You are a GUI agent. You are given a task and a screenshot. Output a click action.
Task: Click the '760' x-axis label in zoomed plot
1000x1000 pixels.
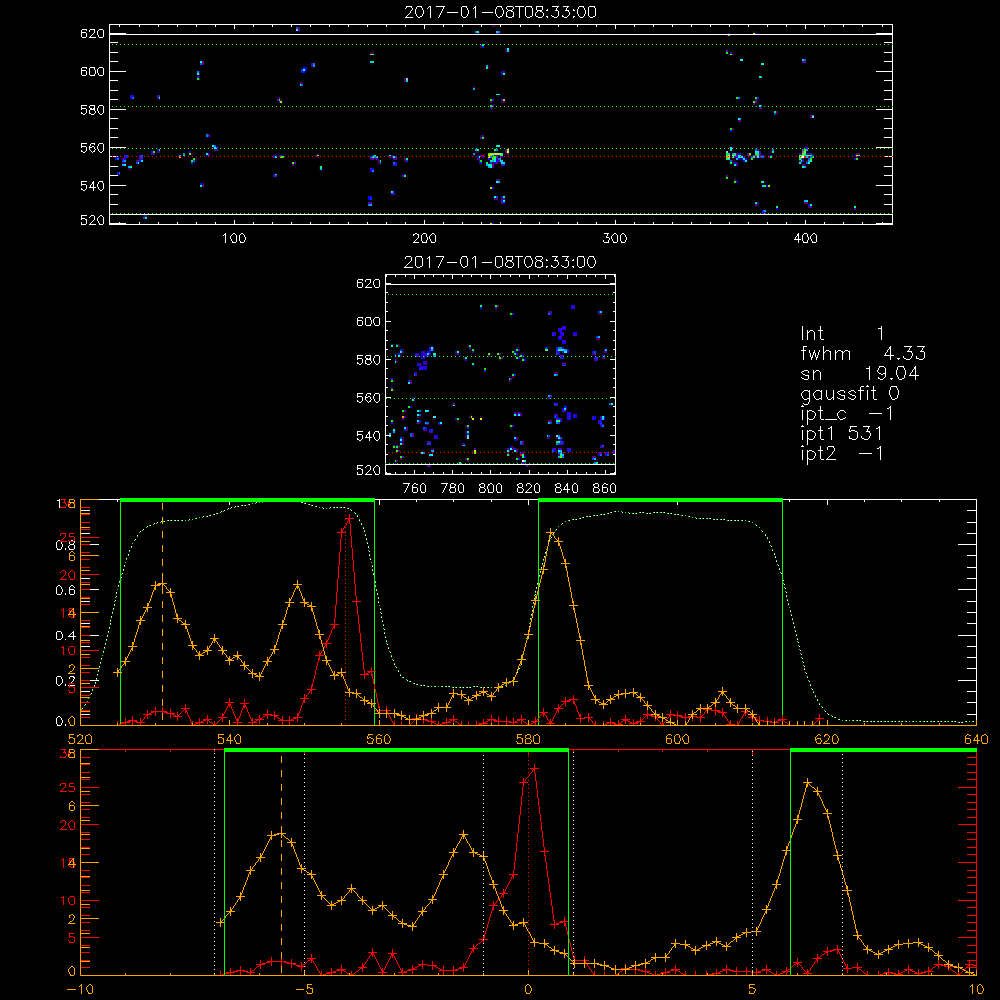coord(415,489)
